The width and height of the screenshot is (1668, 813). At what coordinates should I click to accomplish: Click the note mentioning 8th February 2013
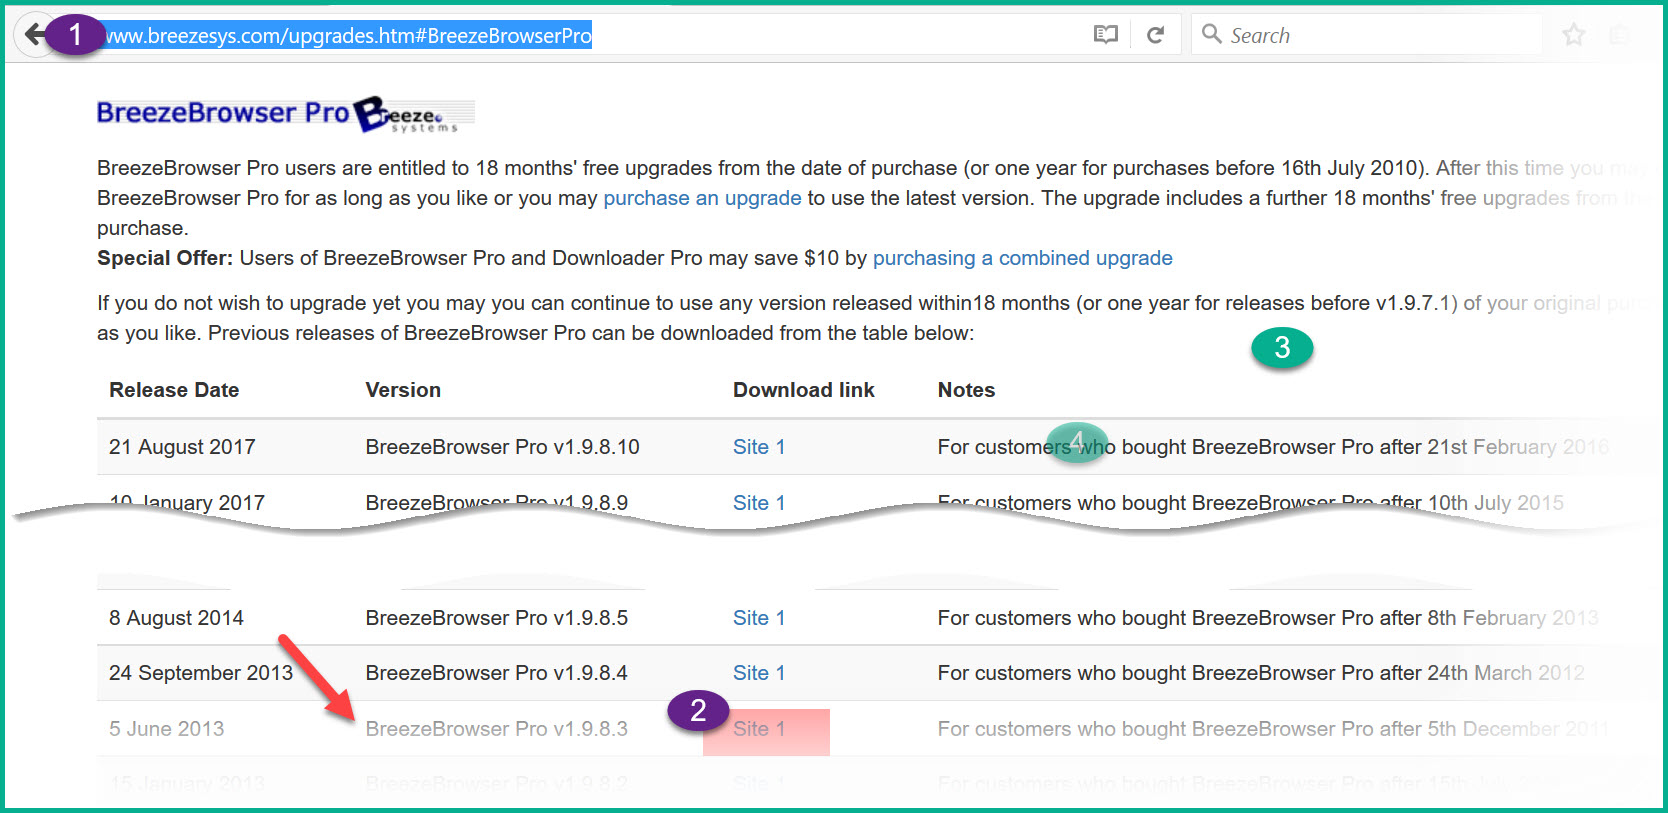1268,618
